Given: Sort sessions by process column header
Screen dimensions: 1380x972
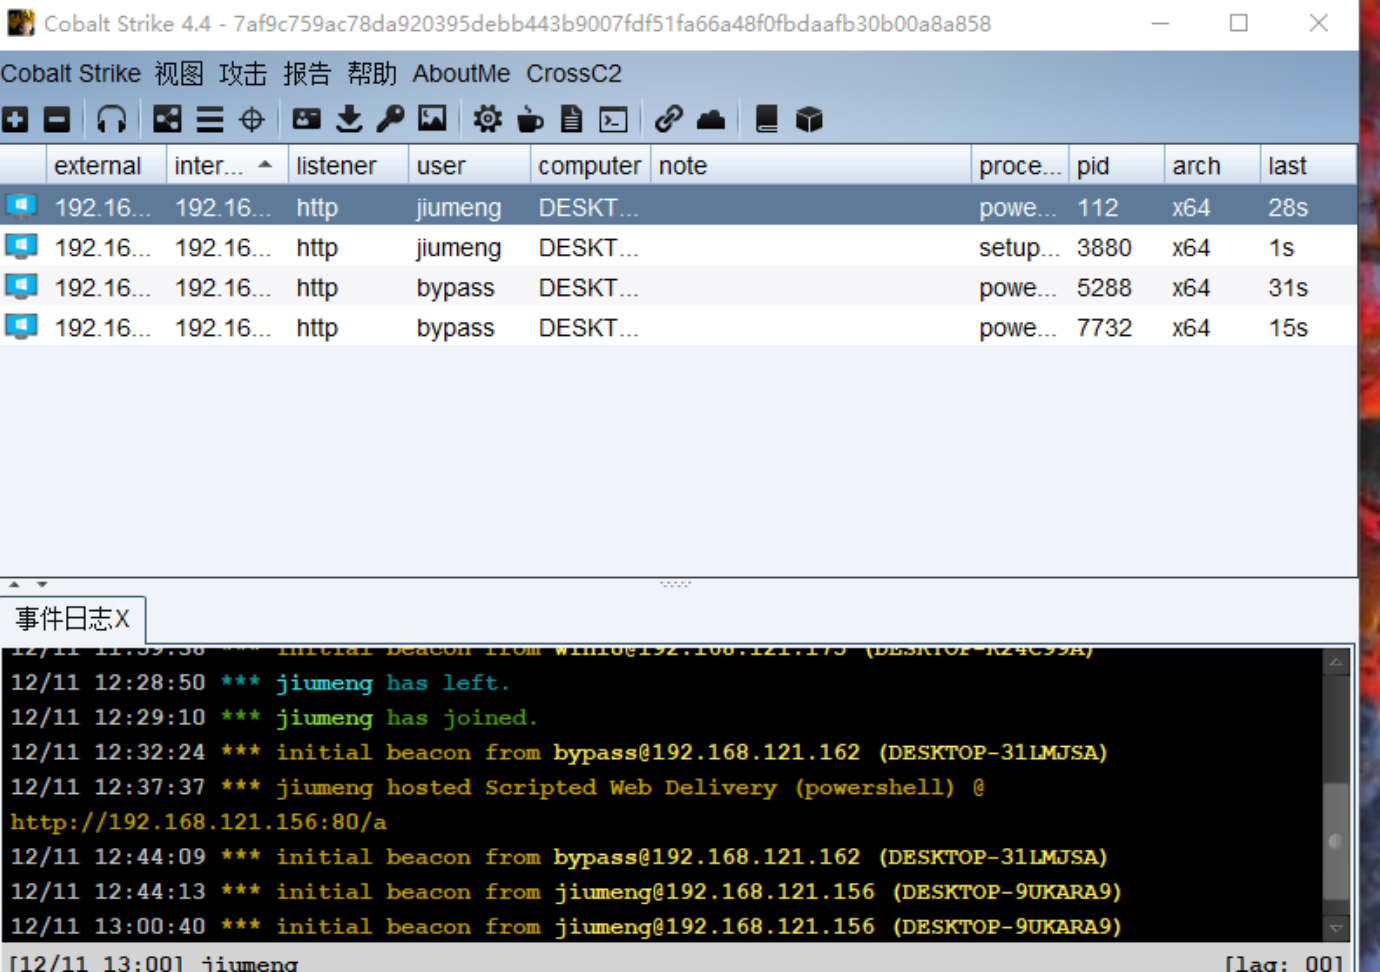Looking at the screenshot, I should (x=1019, y=165).
